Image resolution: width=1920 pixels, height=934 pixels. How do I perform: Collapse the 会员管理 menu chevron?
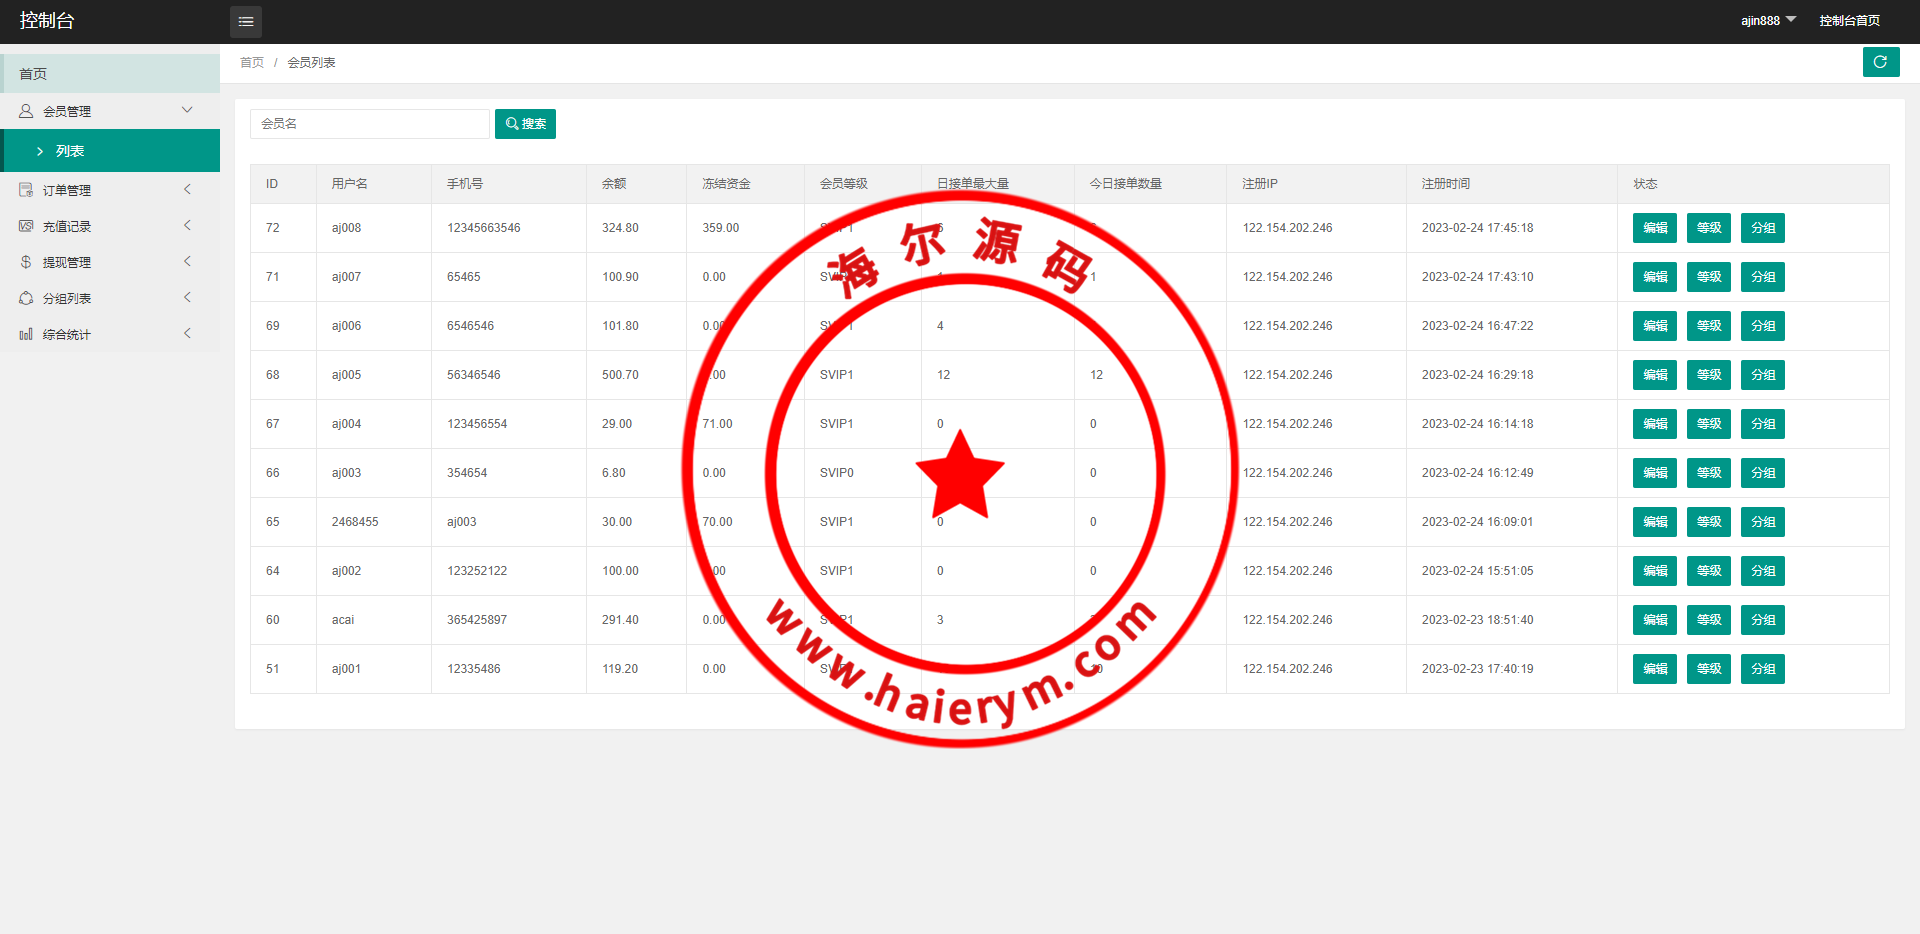tap(187, 110)
